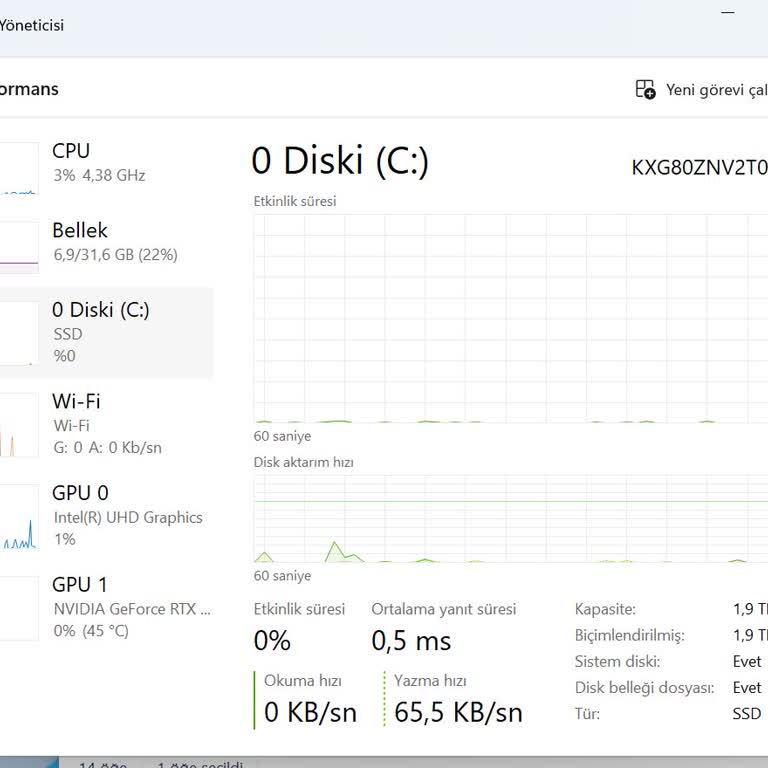The width and height of the screenshot is (768, 768).
Task: Click the Disk aktarım hızı graph
Action: pos(511,519)
